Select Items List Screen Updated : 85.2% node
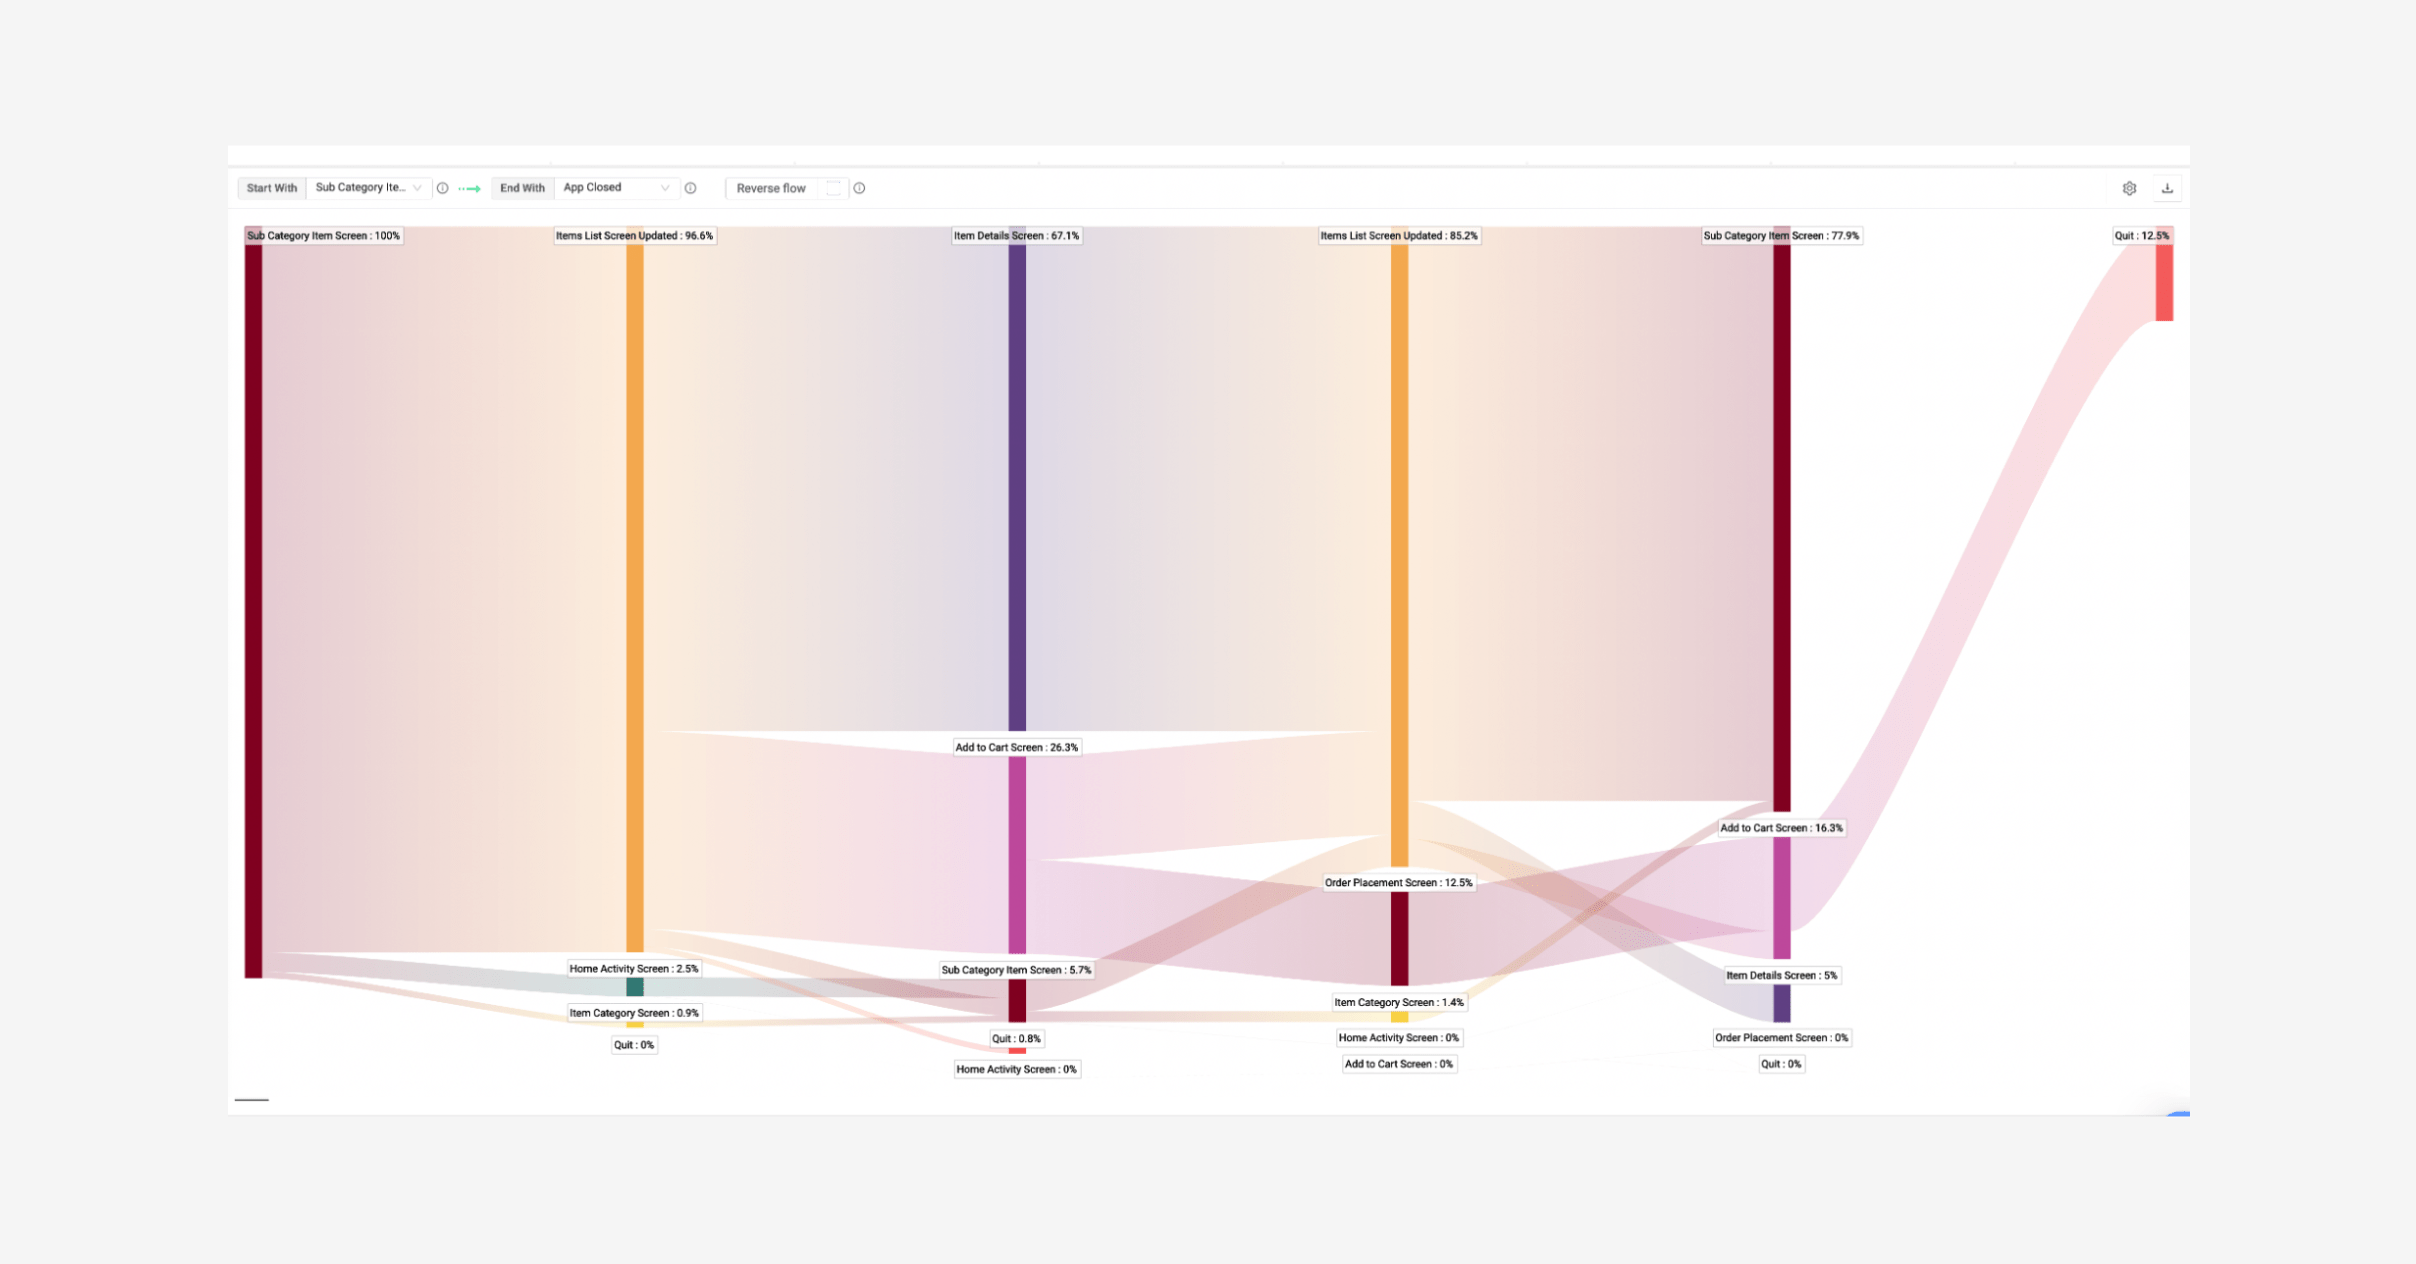 [1399, 236]
